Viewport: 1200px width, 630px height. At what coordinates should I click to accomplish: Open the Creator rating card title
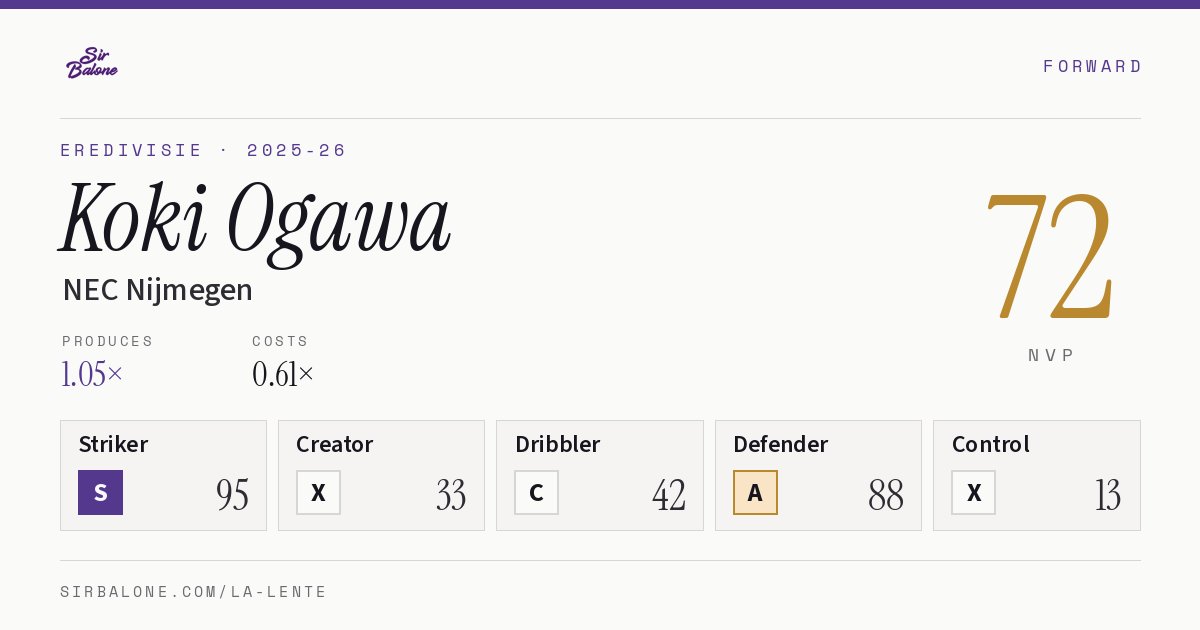pyautogui.click(x=334, y=444)
